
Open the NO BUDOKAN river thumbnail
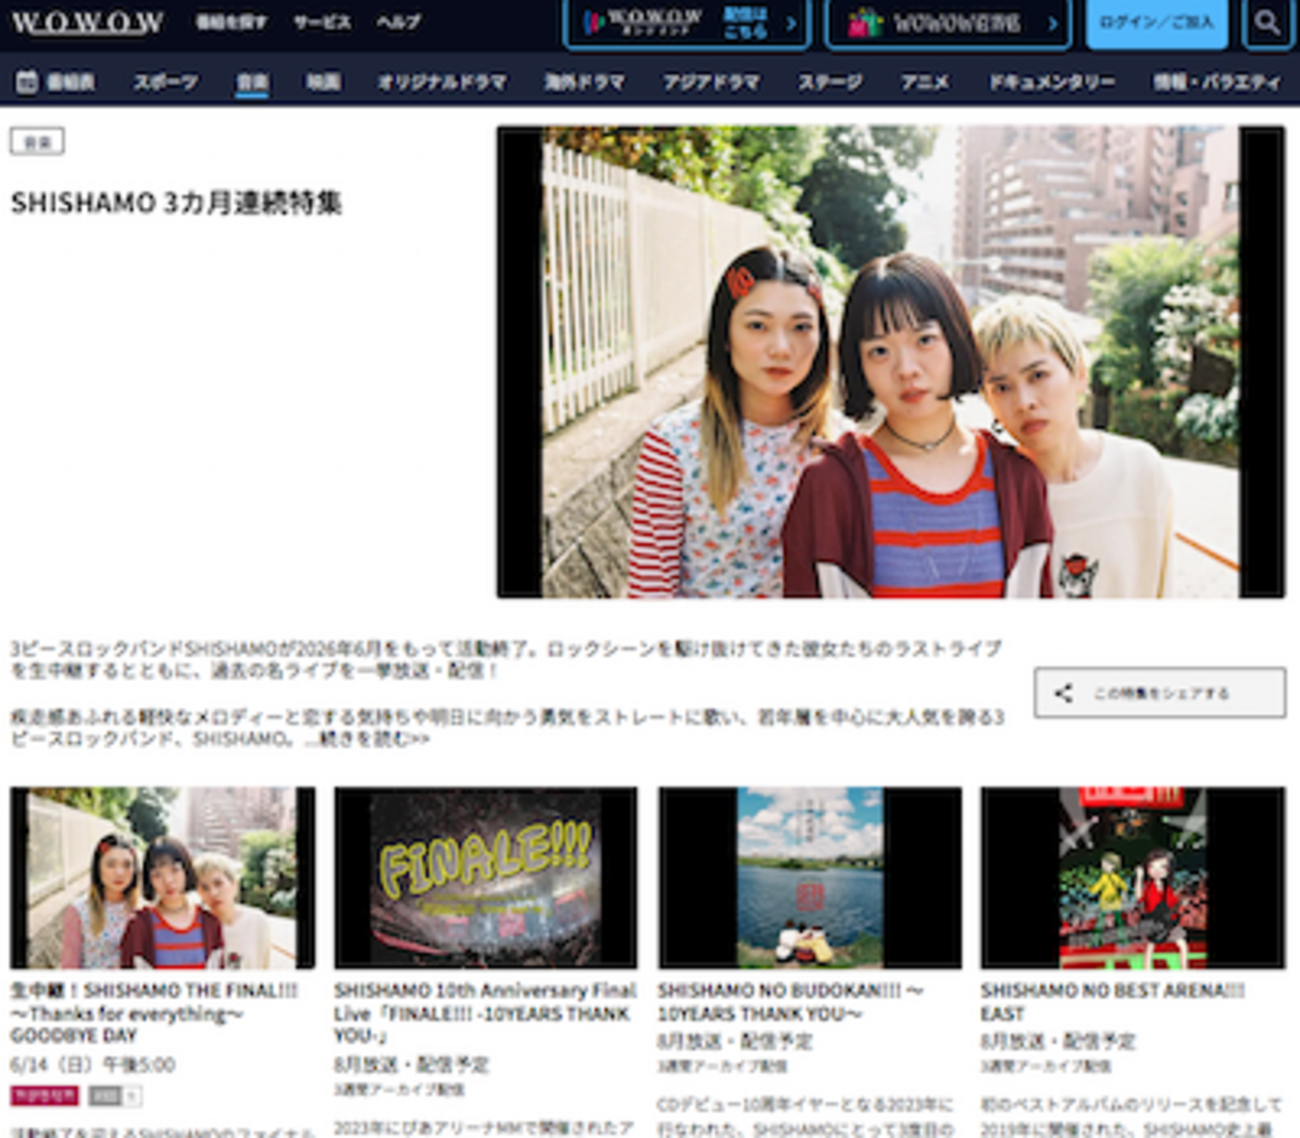click(810, 877)
